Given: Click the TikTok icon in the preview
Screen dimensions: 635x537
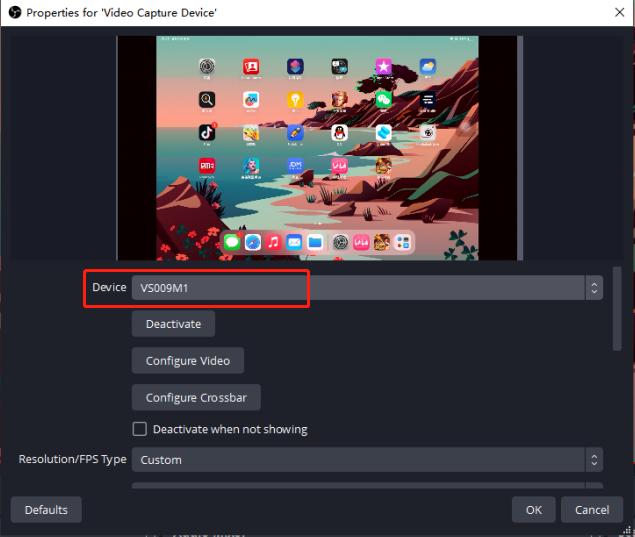Looking at the screenshot, I should 207,132.
